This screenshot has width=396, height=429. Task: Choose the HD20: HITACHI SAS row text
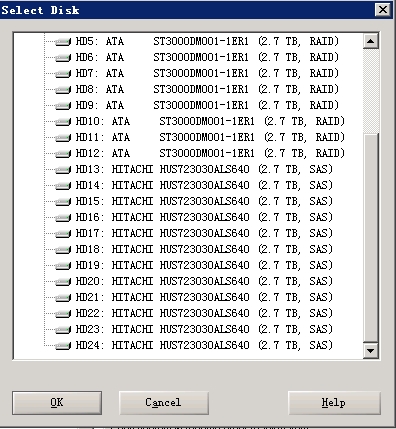tap(204, 281)
